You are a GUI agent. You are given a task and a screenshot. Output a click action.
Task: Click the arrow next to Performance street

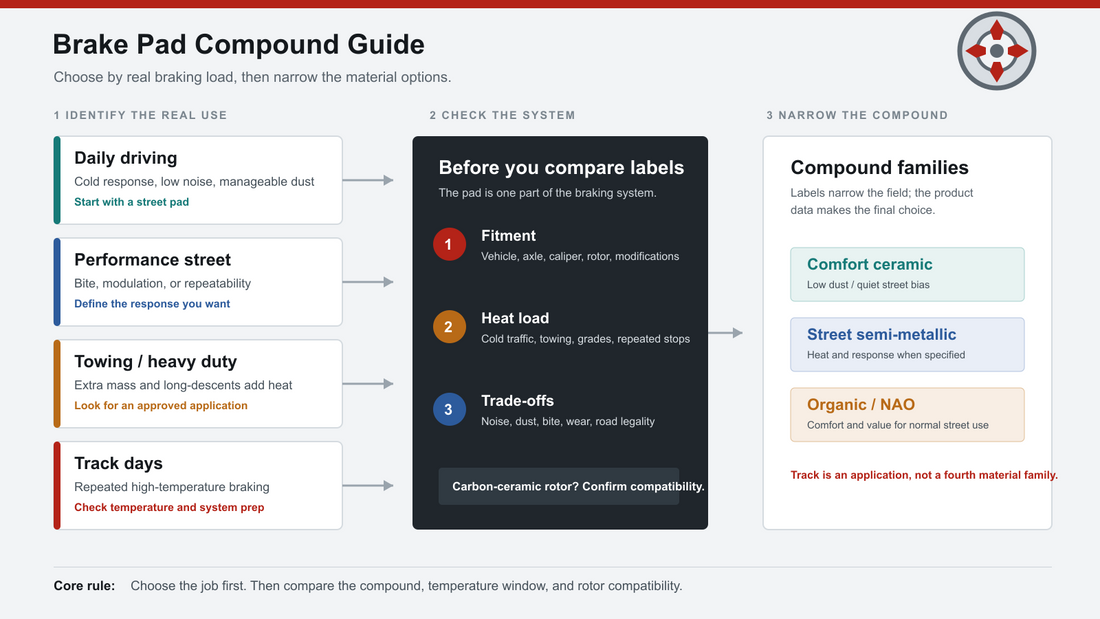click(x=368, y=282)
